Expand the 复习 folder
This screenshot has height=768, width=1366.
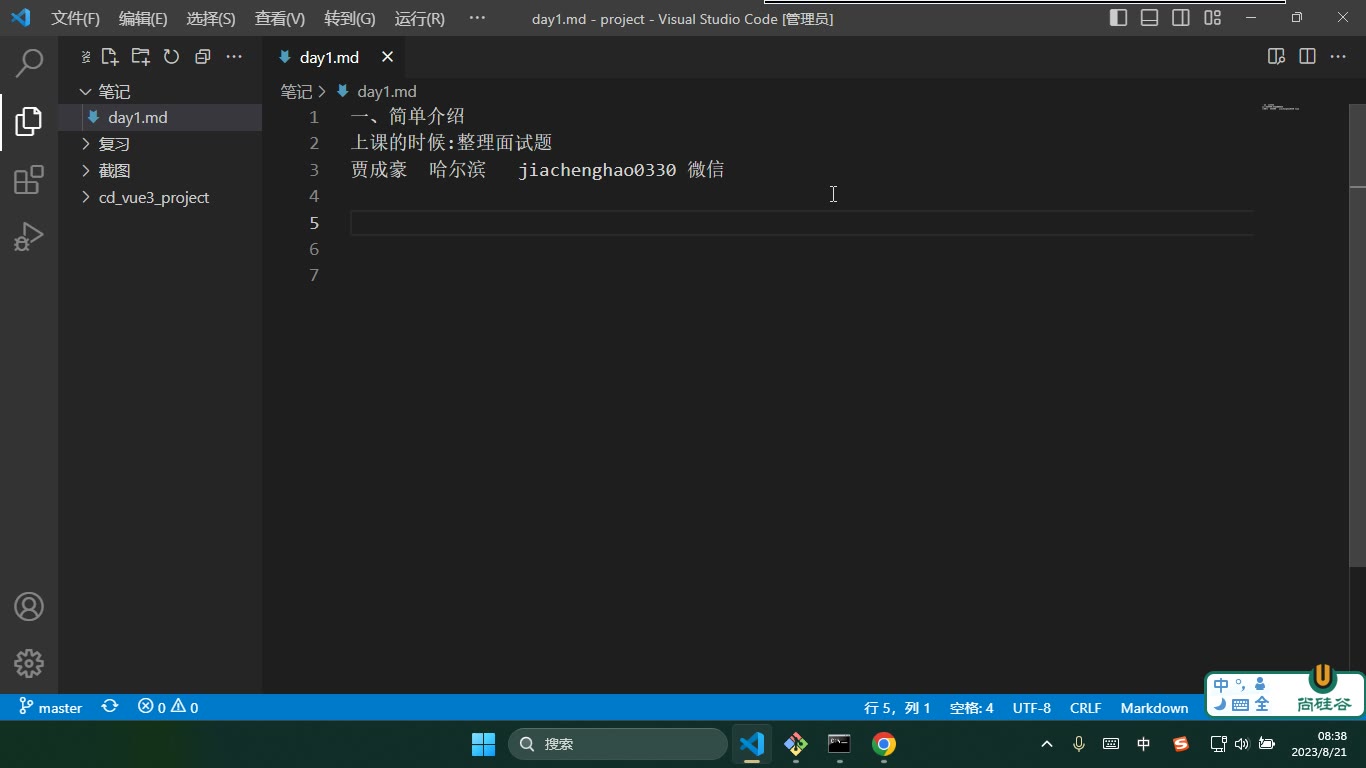coord(161,144)
